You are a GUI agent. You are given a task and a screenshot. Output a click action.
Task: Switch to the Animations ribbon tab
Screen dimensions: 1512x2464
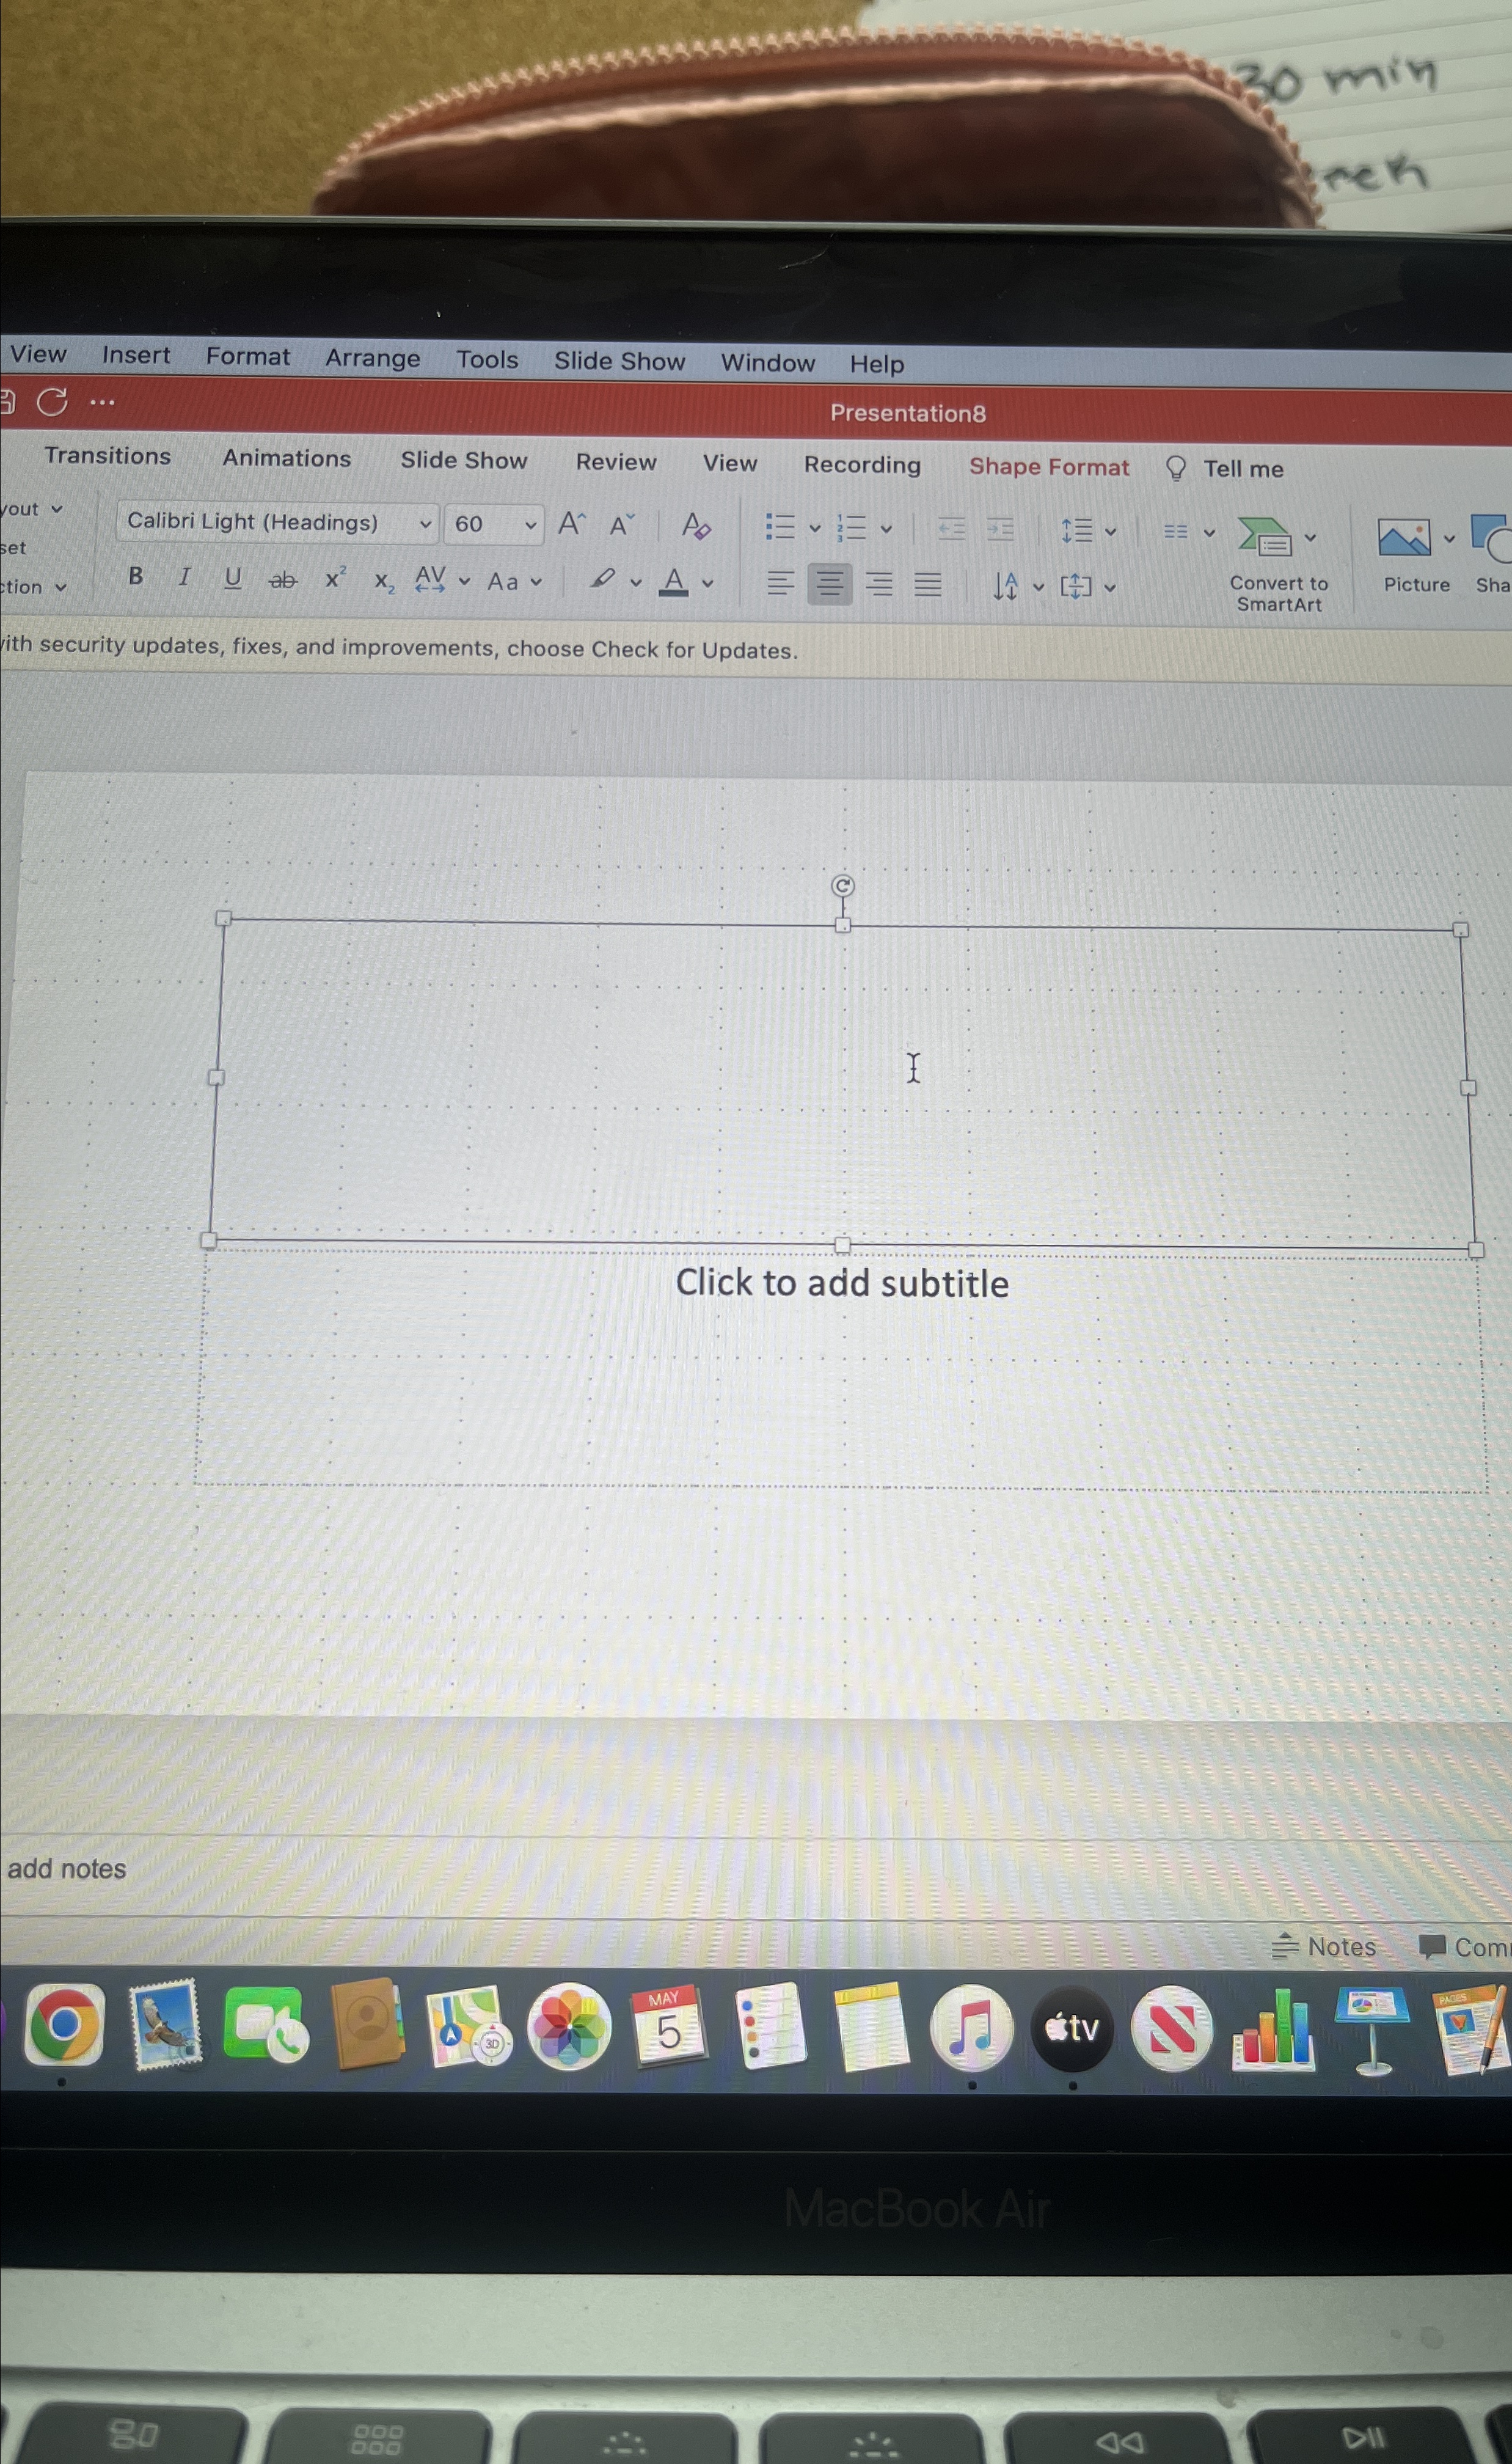286,458
